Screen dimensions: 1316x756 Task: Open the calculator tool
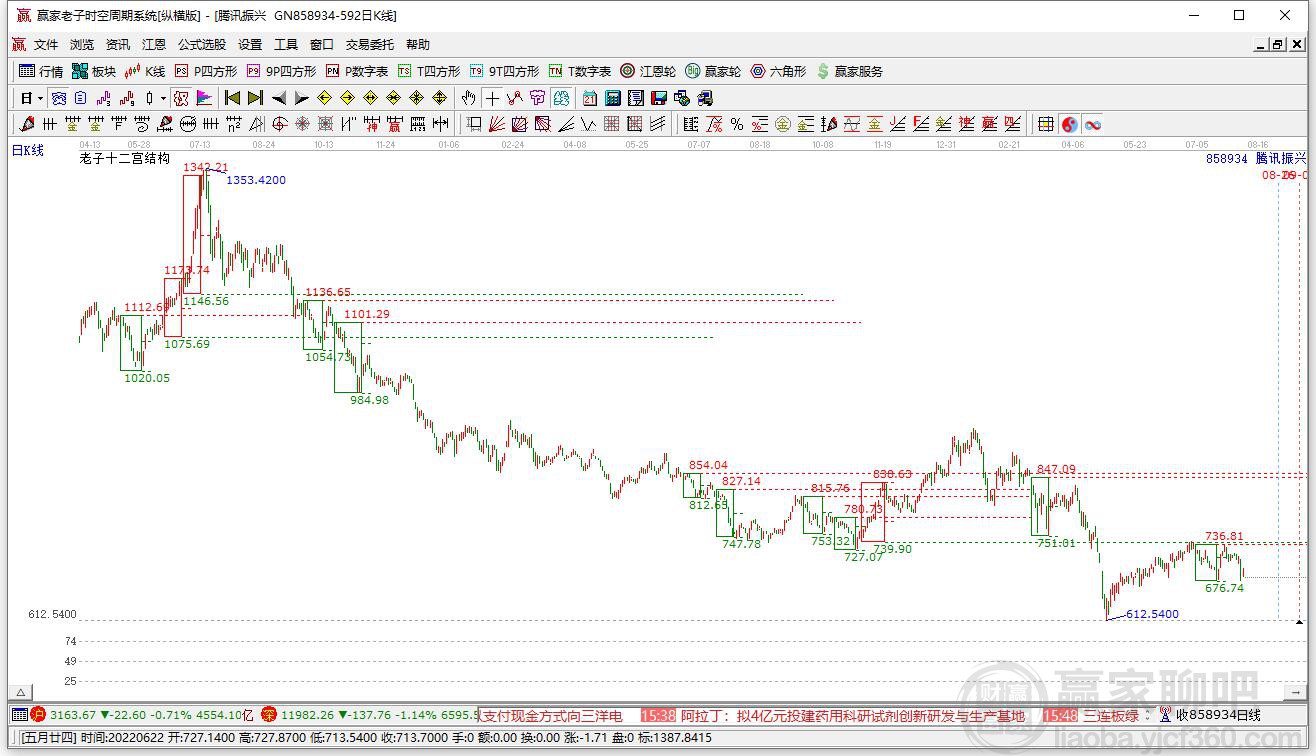click(x=613, y=98)
